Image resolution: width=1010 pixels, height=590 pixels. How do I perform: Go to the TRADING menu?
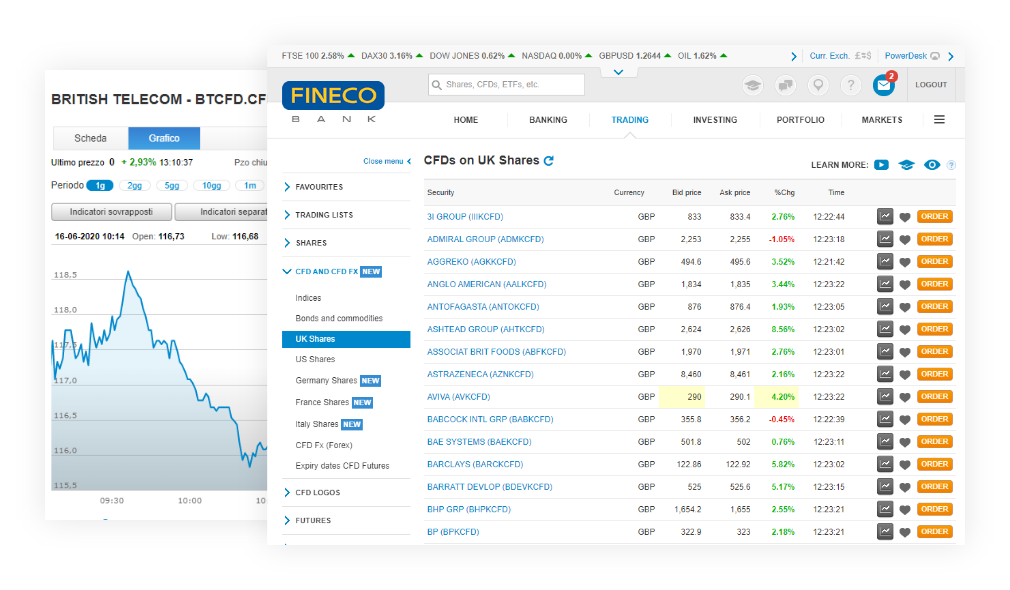pos(630,120)
